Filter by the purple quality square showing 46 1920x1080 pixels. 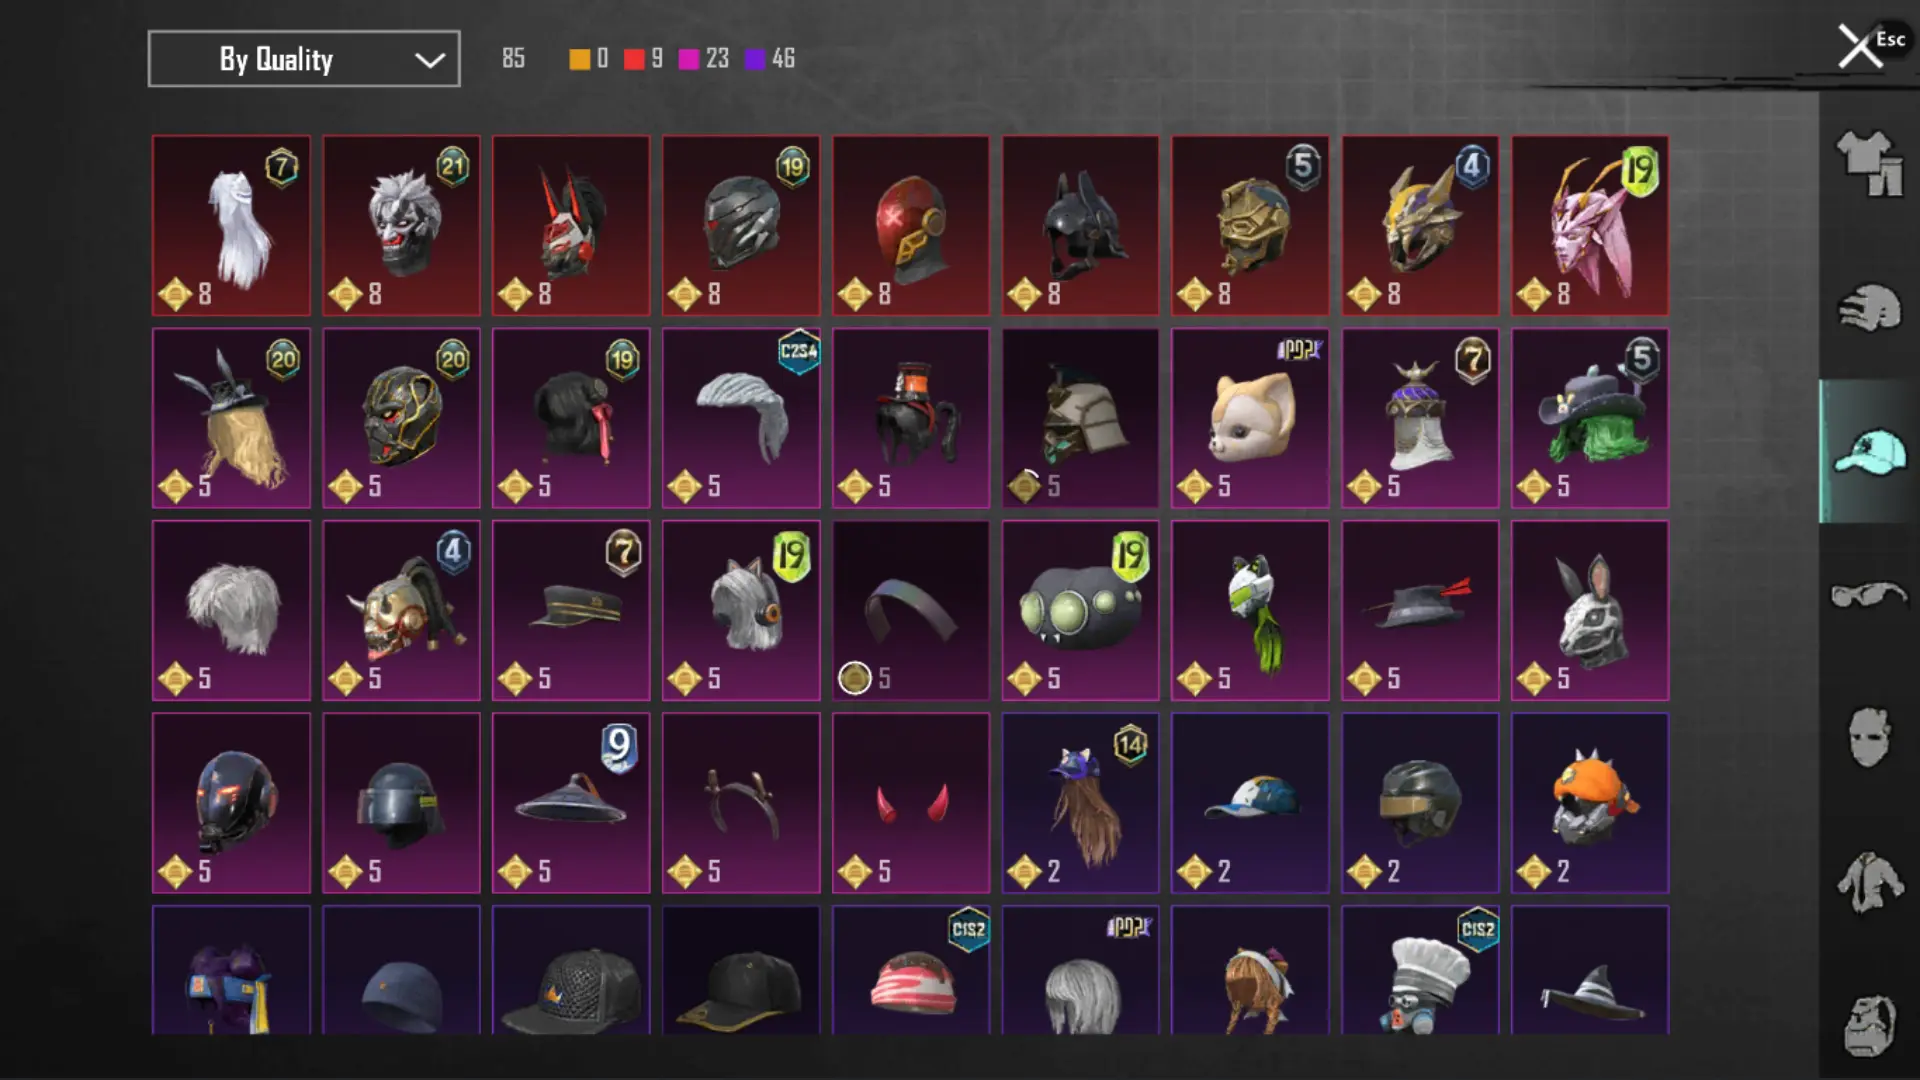tap(755, 59)
